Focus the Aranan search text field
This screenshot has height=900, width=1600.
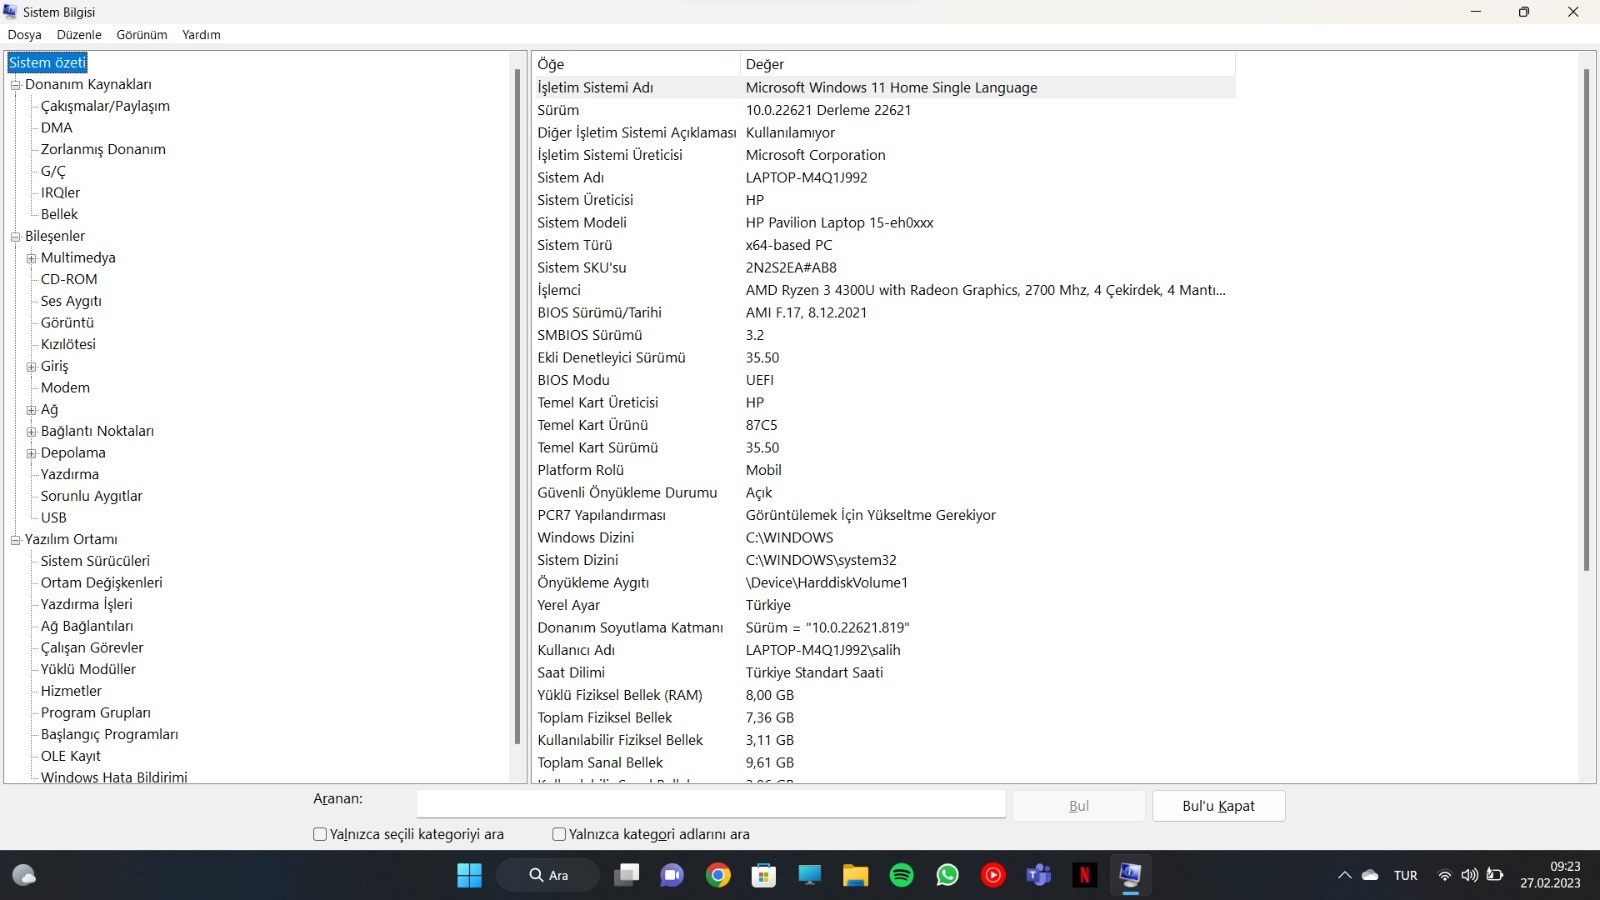click(711, 804)
